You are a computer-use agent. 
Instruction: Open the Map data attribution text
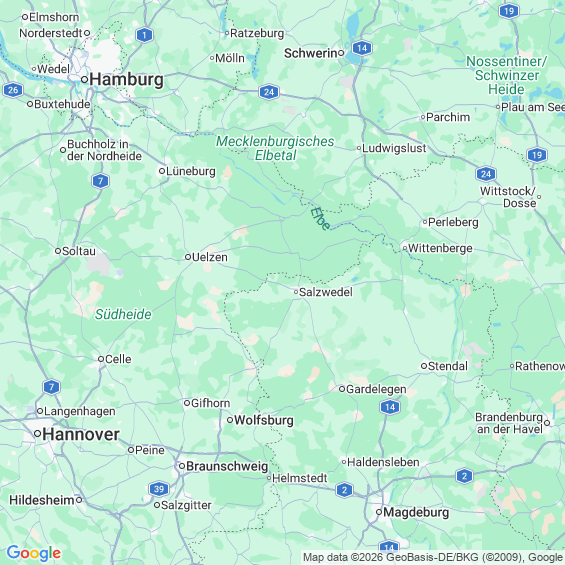pyautogui.click(x=434, y=557)
